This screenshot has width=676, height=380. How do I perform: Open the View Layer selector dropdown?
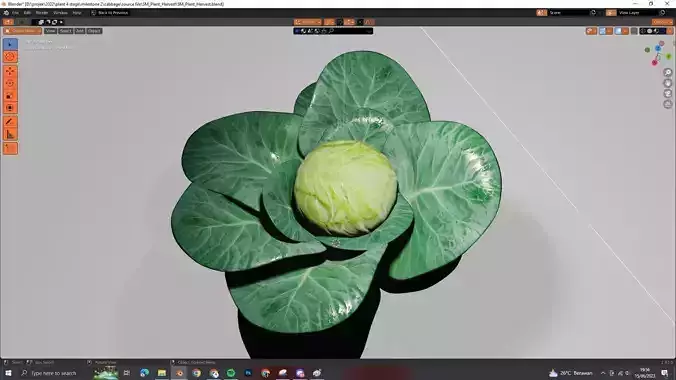[x=611, y=13]
